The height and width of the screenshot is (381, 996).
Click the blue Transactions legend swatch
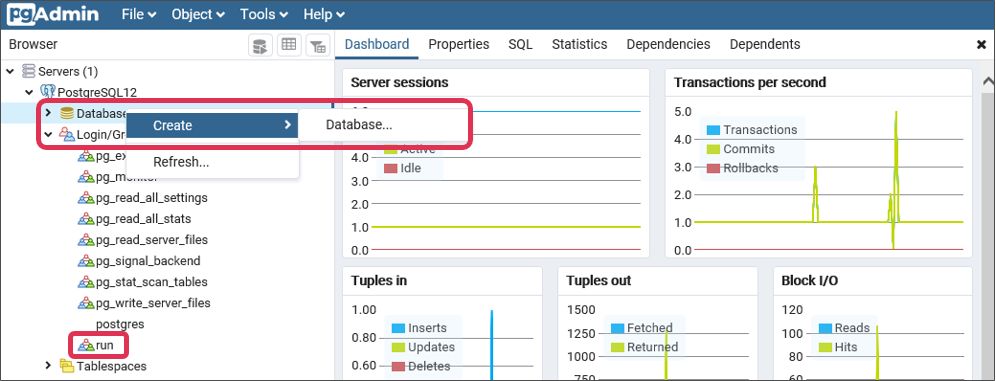point(713,130)
